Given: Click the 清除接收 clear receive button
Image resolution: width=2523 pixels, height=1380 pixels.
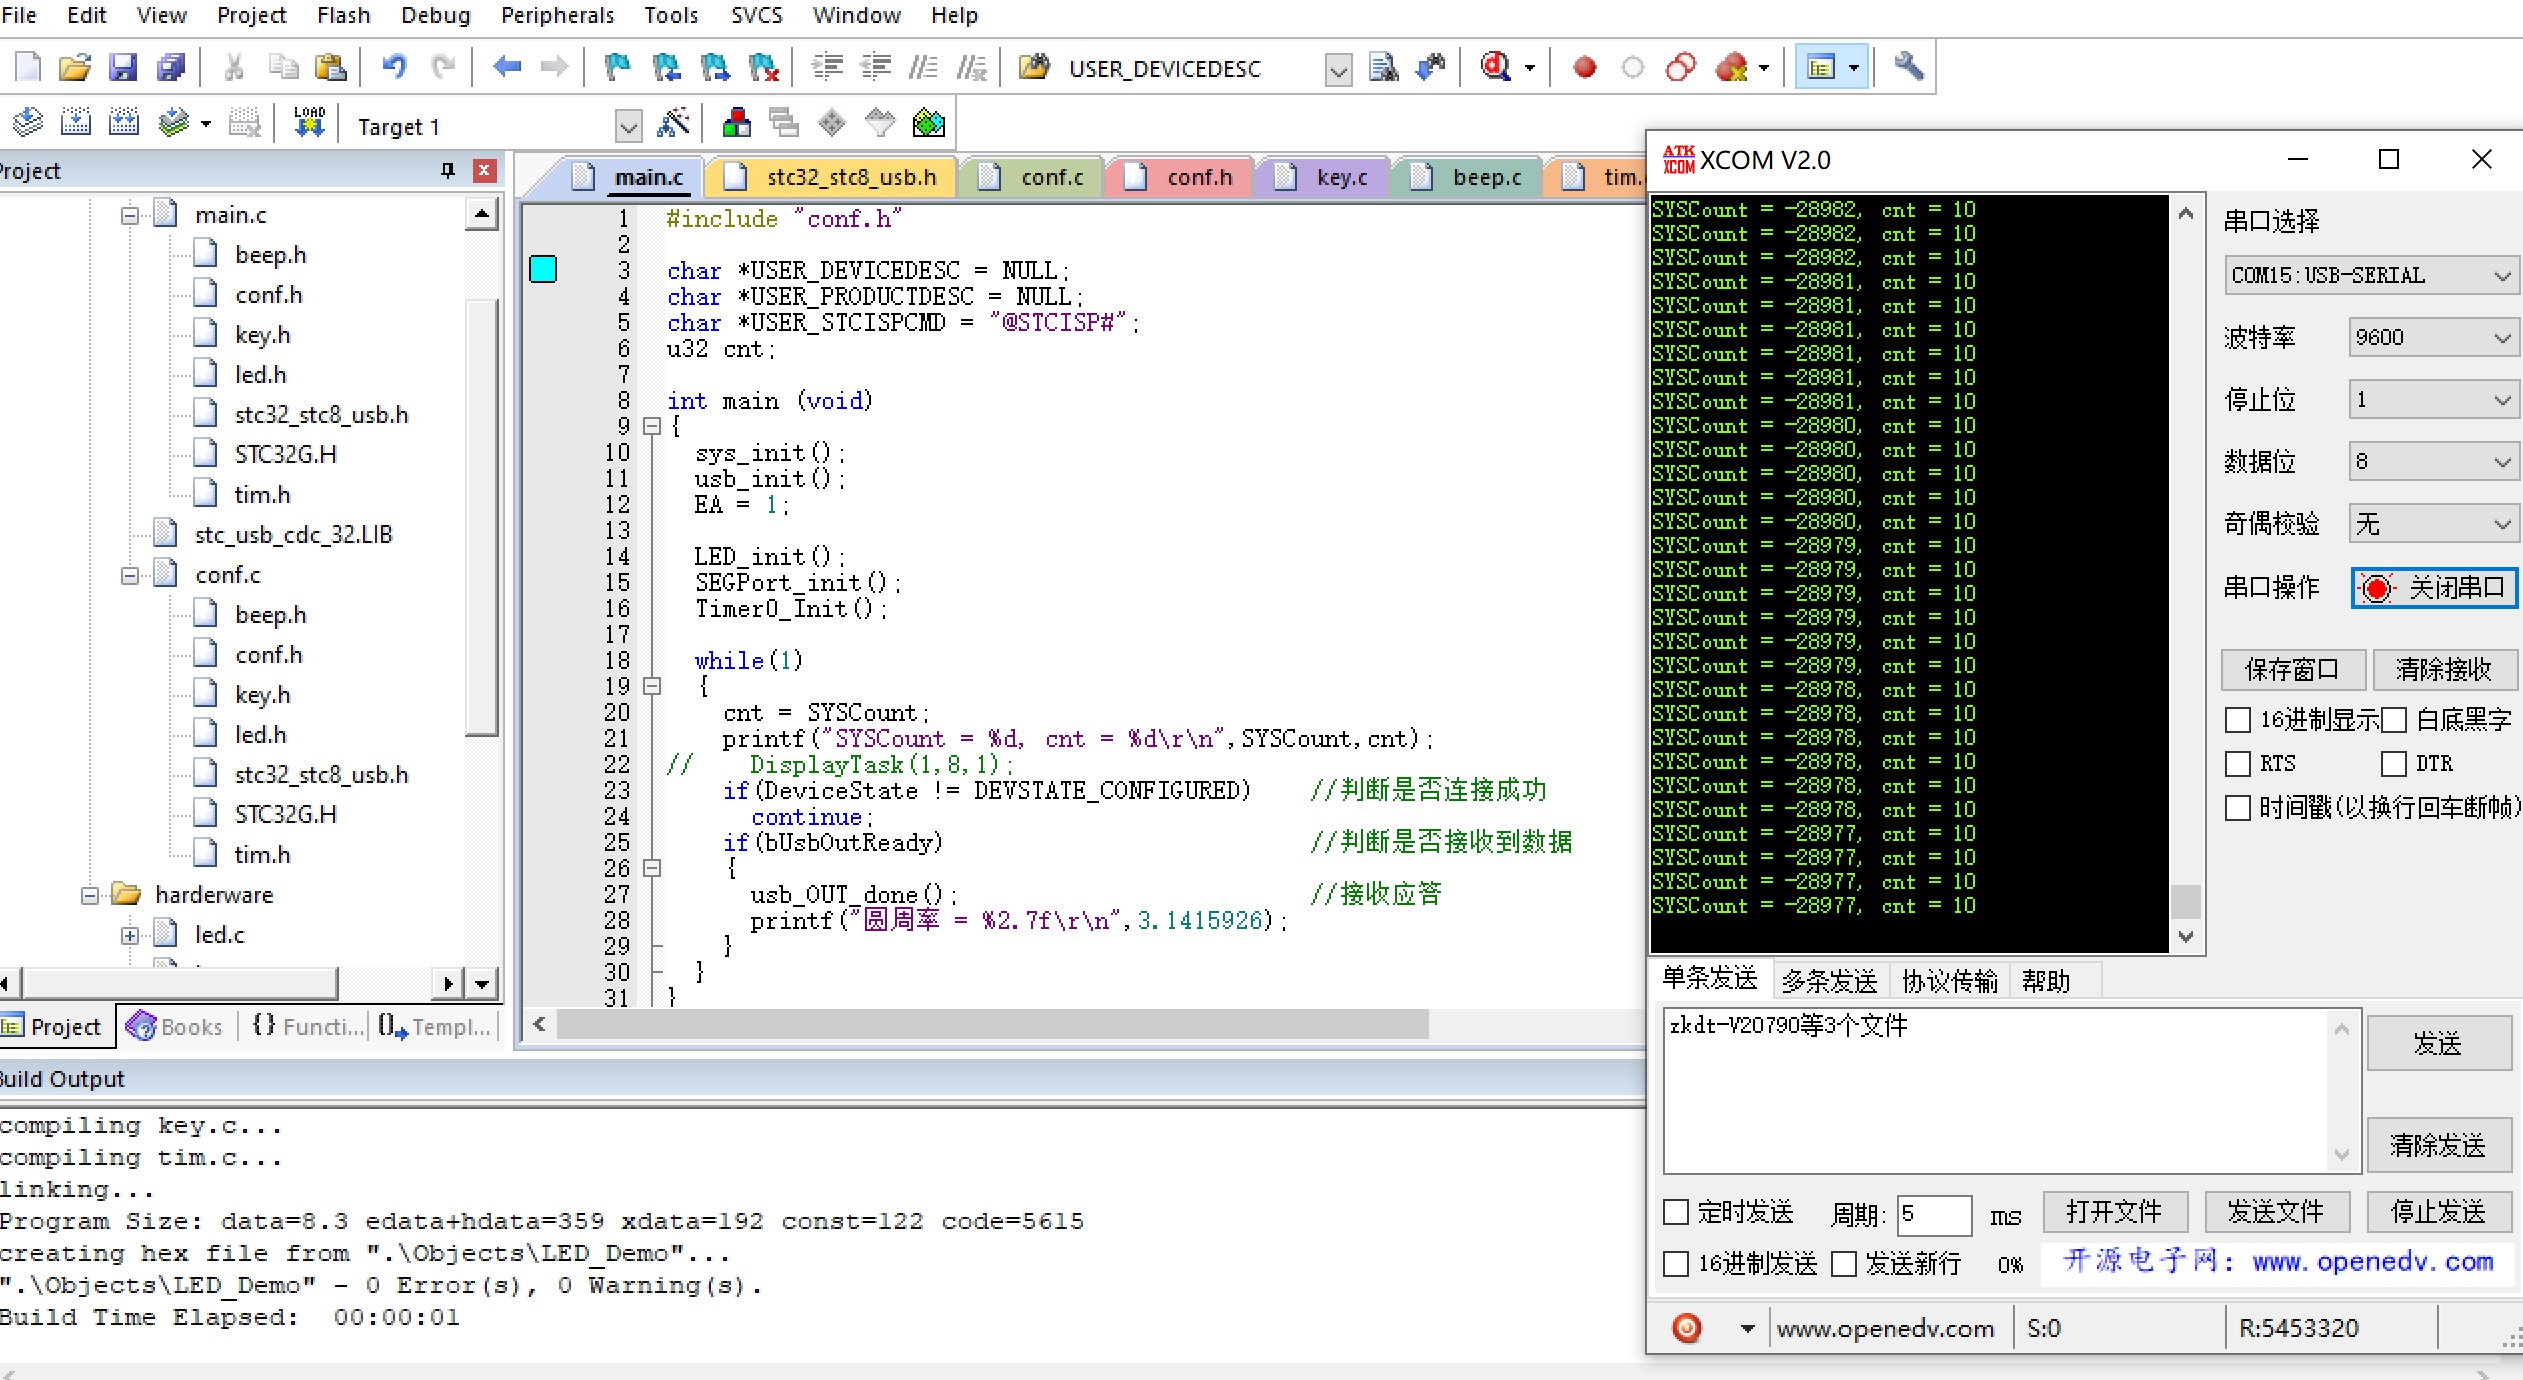Looking at the screenshot, I should pyautogui.click(x=2444, y=669).
